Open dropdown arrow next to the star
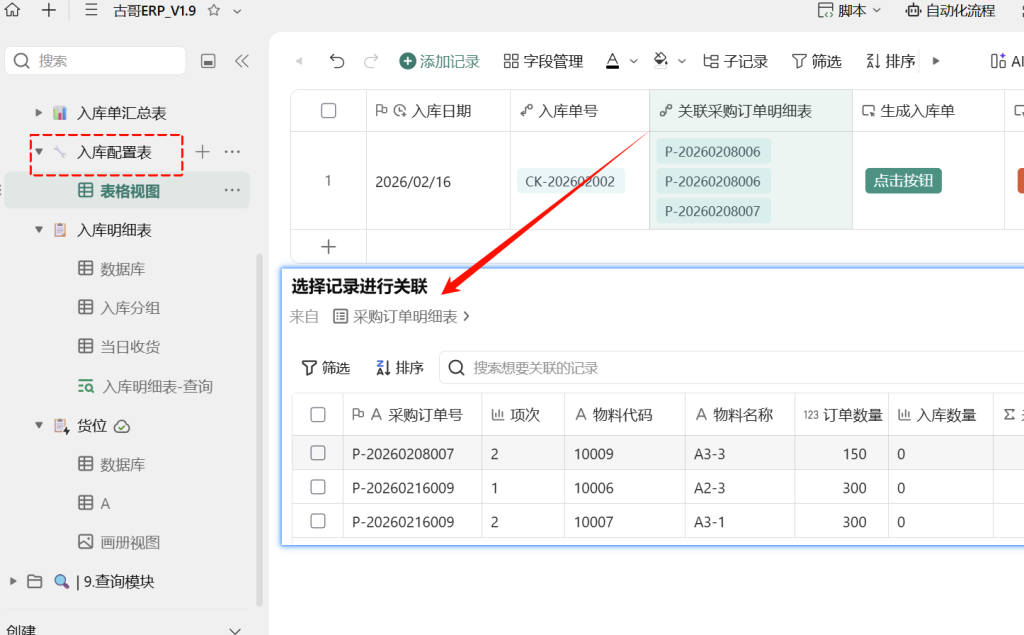The image size is (1024, 635). coord(237,11)
